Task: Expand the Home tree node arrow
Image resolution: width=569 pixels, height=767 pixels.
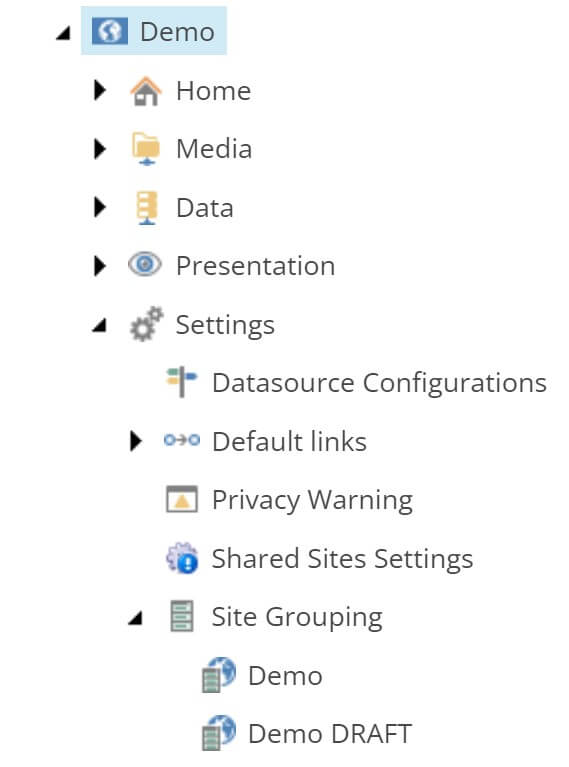Action: click(100, 90)
